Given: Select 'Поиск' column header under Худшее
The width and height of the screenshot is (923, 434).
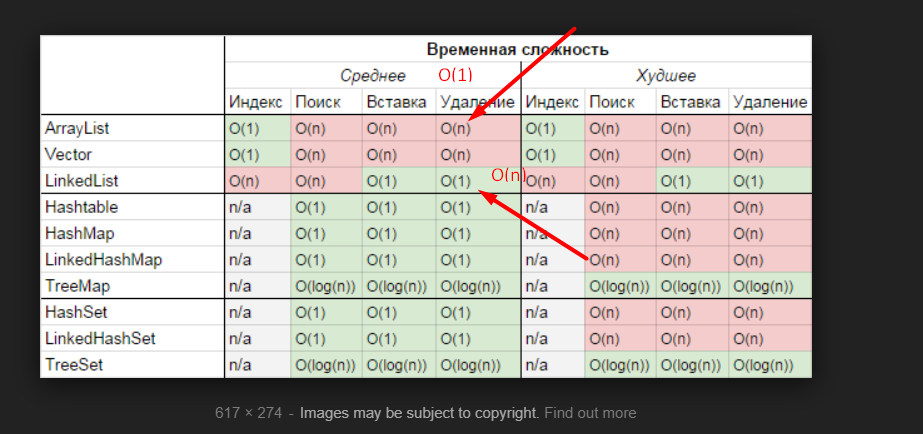Looking at the screenshot, I should pos(612,102).
